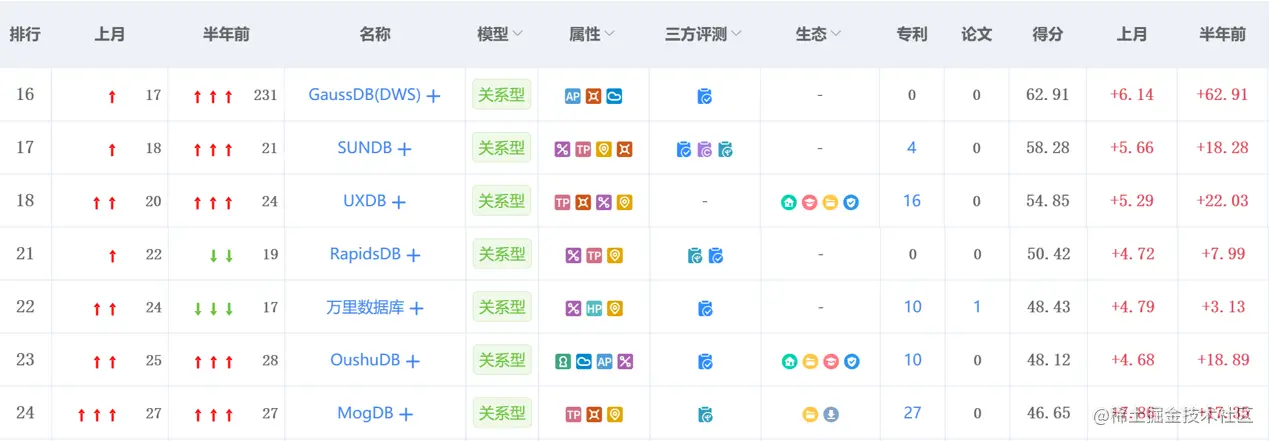This screenshot has height=441, width=1269.
Task: Click the 论文 column header
Action: (x=977, y=34)
